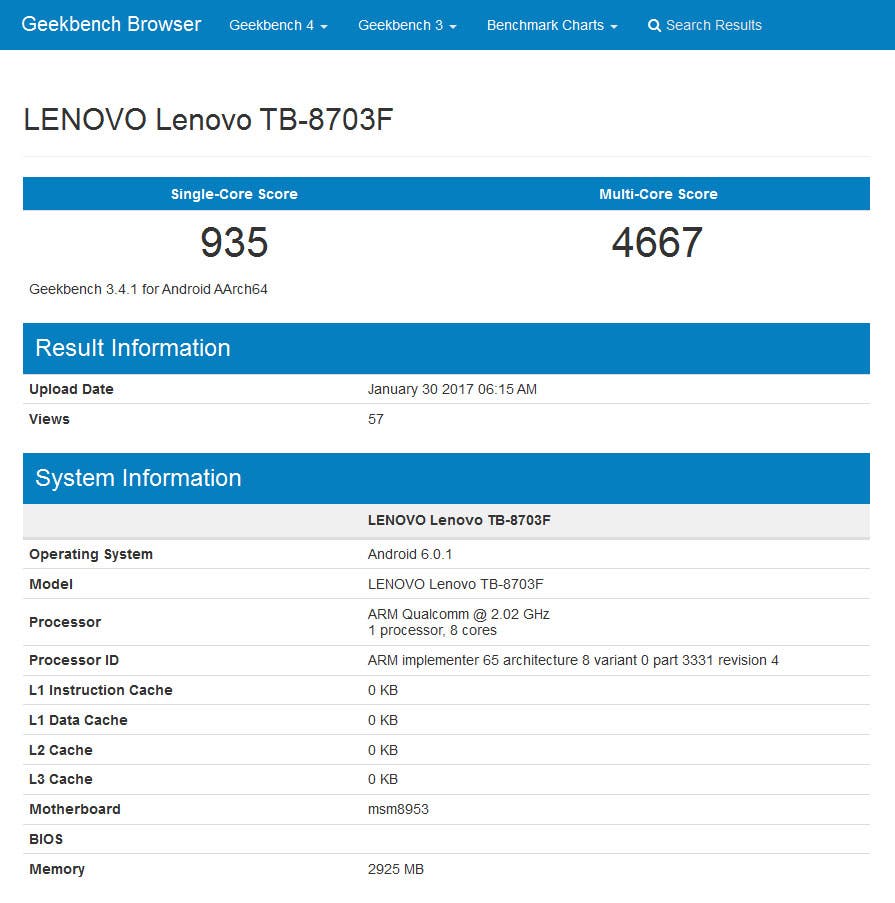Click the Views row label
The height and width of the screenshot is (903, 895).
click(49, 419)
